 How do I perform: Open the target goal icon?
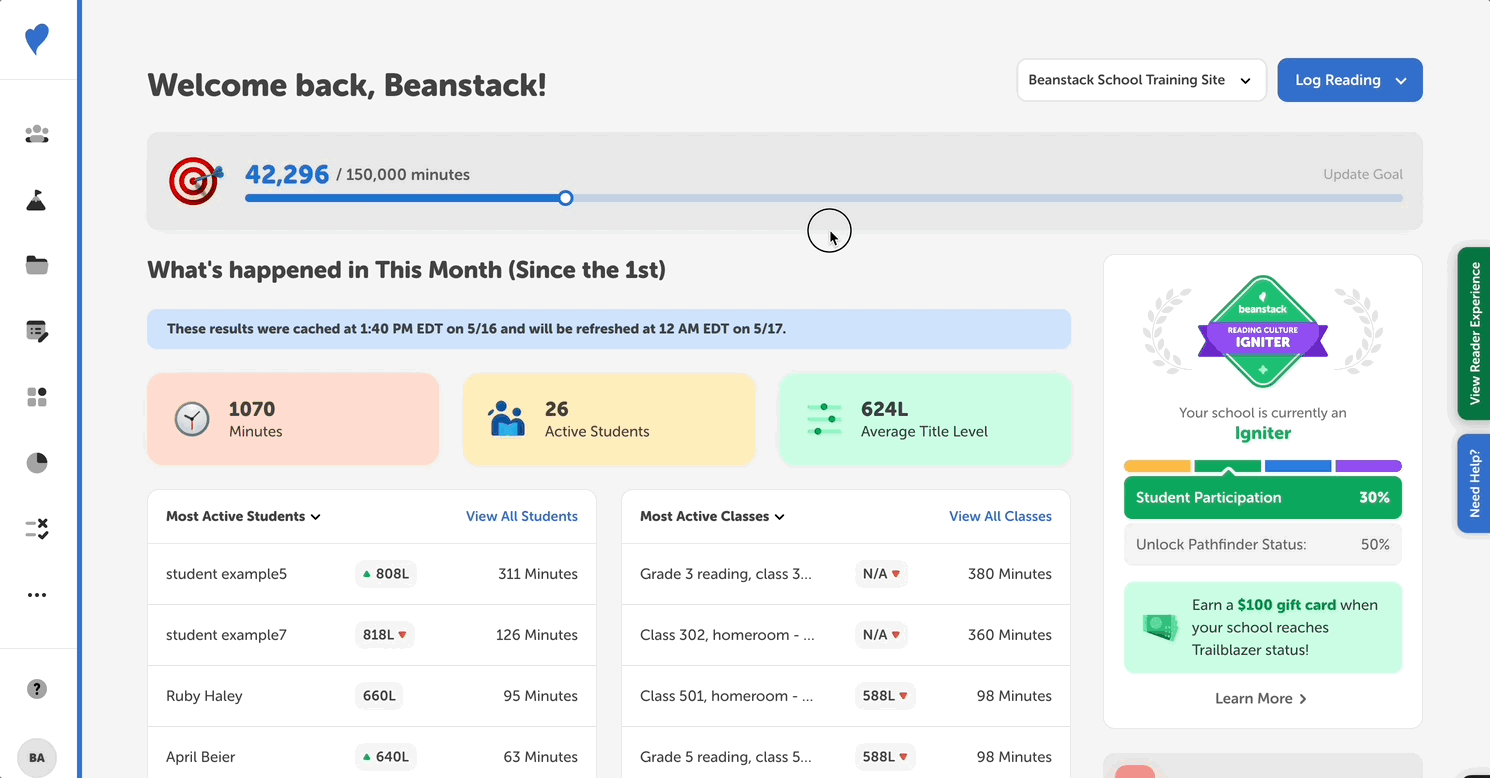coord(196,181)
